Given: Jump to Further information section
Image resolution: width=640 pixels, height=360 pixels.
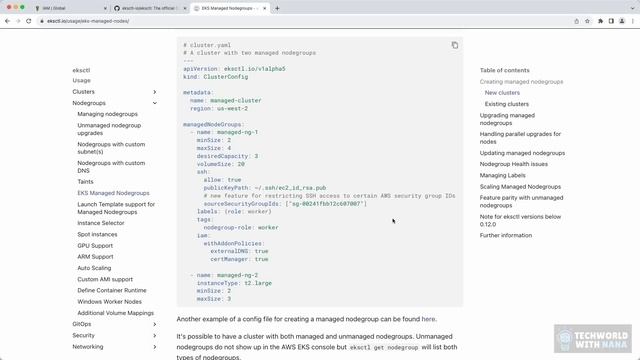Looking at the screenshot, I should pyautogui.click(x=506, y=236).
